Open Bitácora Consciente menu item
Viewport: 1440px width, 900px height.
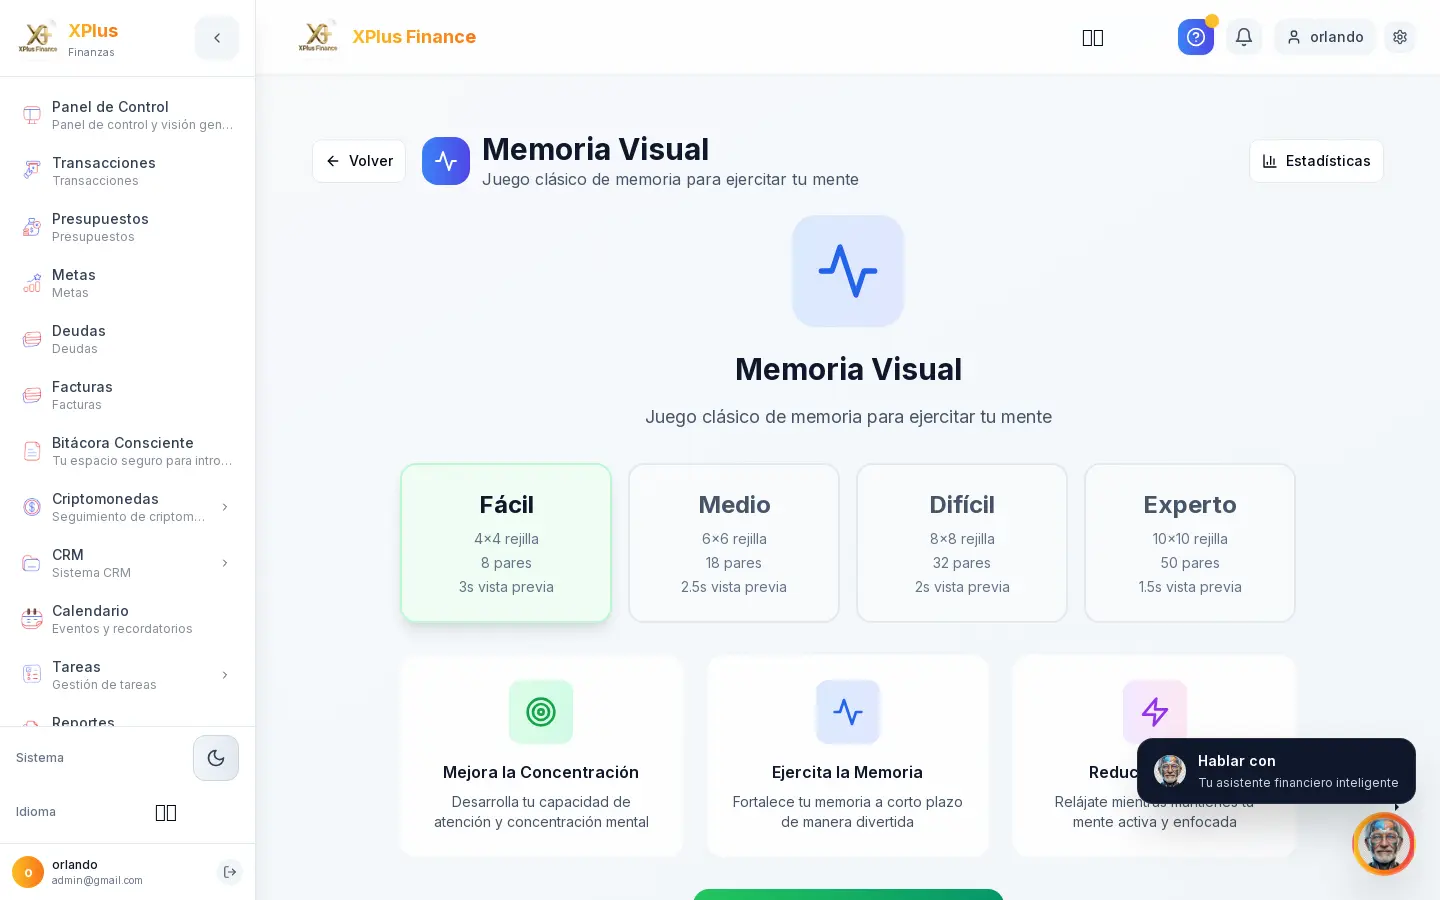[x=128, y=451]
